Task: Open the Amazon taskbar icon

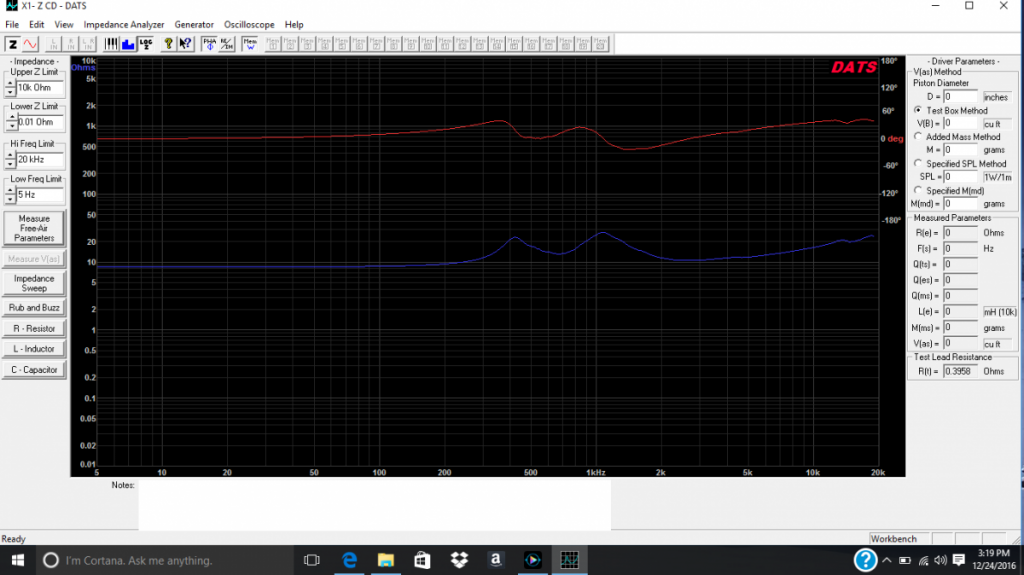Action: [496, 561]
